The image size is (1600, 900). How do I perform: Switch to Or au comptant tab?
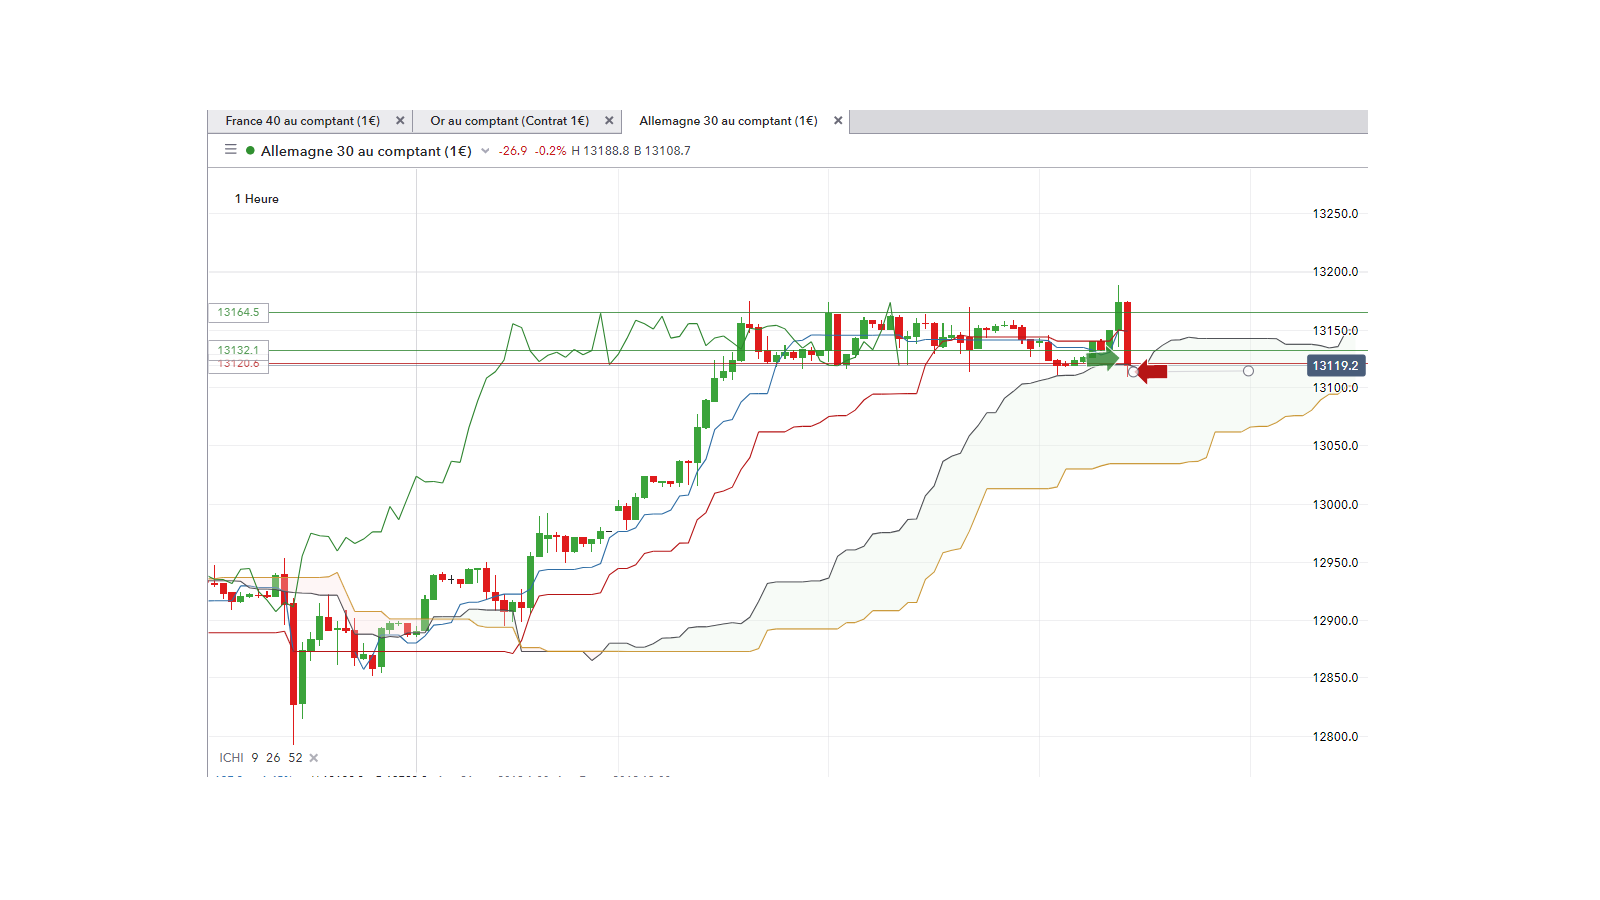pos(509,121)
